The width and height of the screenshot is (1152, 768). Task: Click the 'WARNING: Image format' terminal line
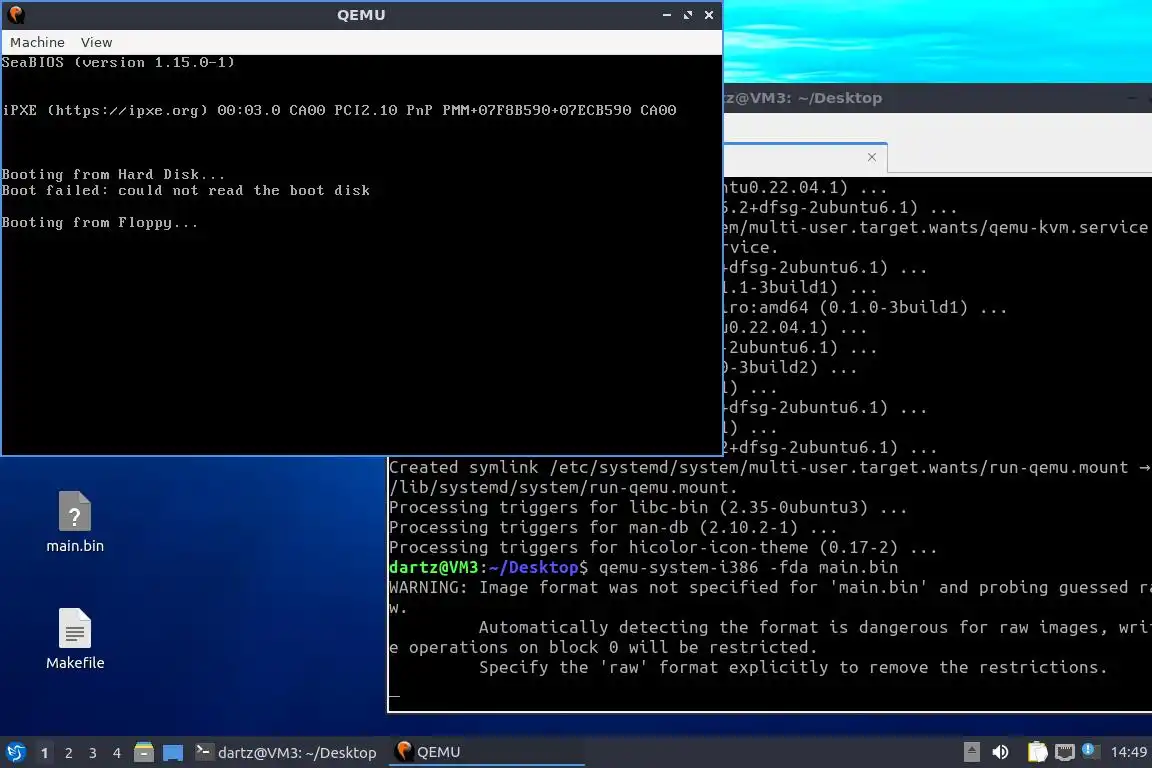pyautogui.click(x=770, y=587)
